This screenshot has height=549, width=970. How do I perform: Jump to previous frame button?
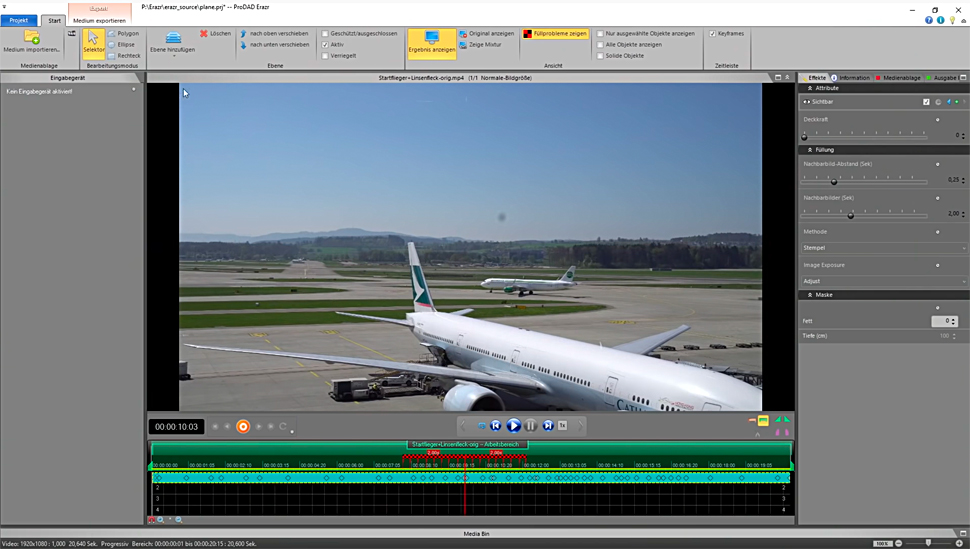point(496,425)
